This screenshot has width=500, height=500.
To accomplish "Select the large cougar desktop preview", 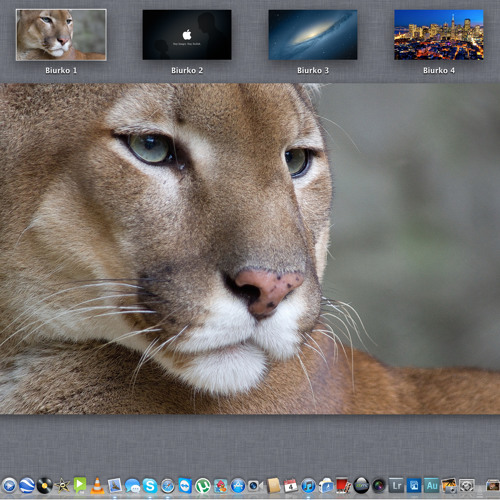I will 250,249.
